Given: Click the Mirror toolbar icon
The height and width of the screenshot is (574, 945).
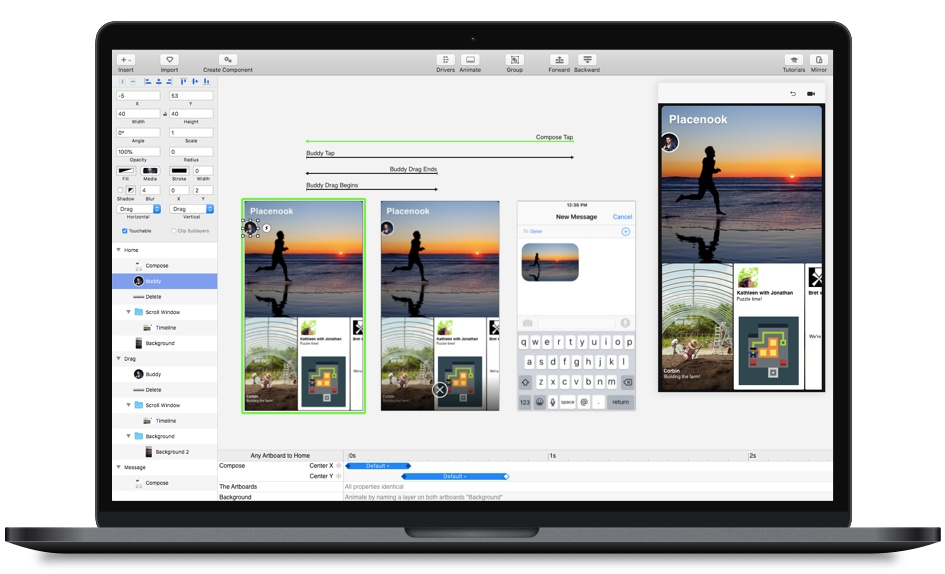Looking at the screenshot, I should 818,60.
